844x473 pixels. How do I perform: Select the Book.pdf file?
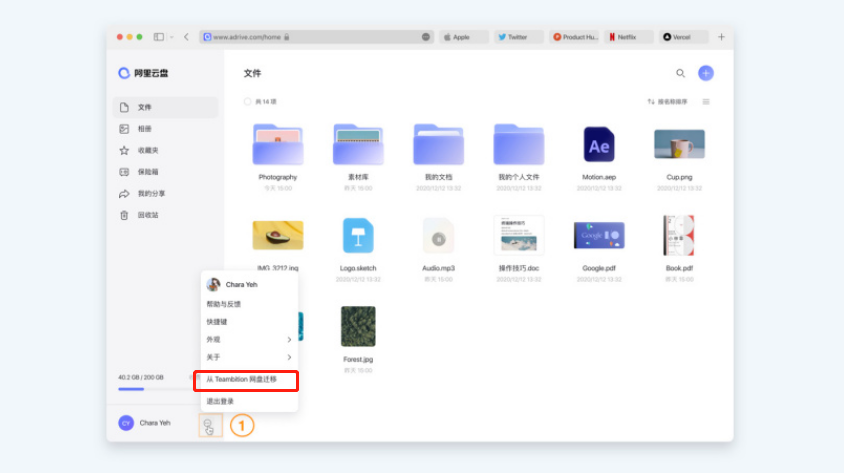coord(679,235)
